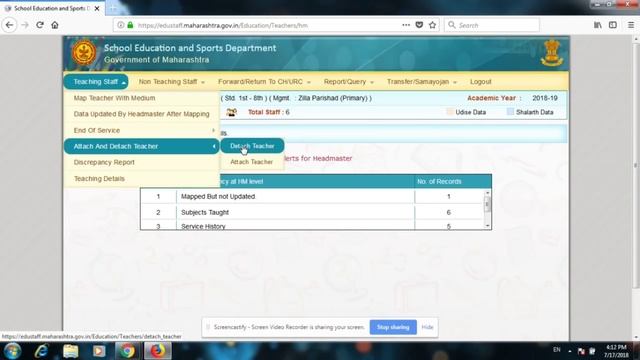Go back using browser back arrow
640x360 pixels.
[9, 25]
